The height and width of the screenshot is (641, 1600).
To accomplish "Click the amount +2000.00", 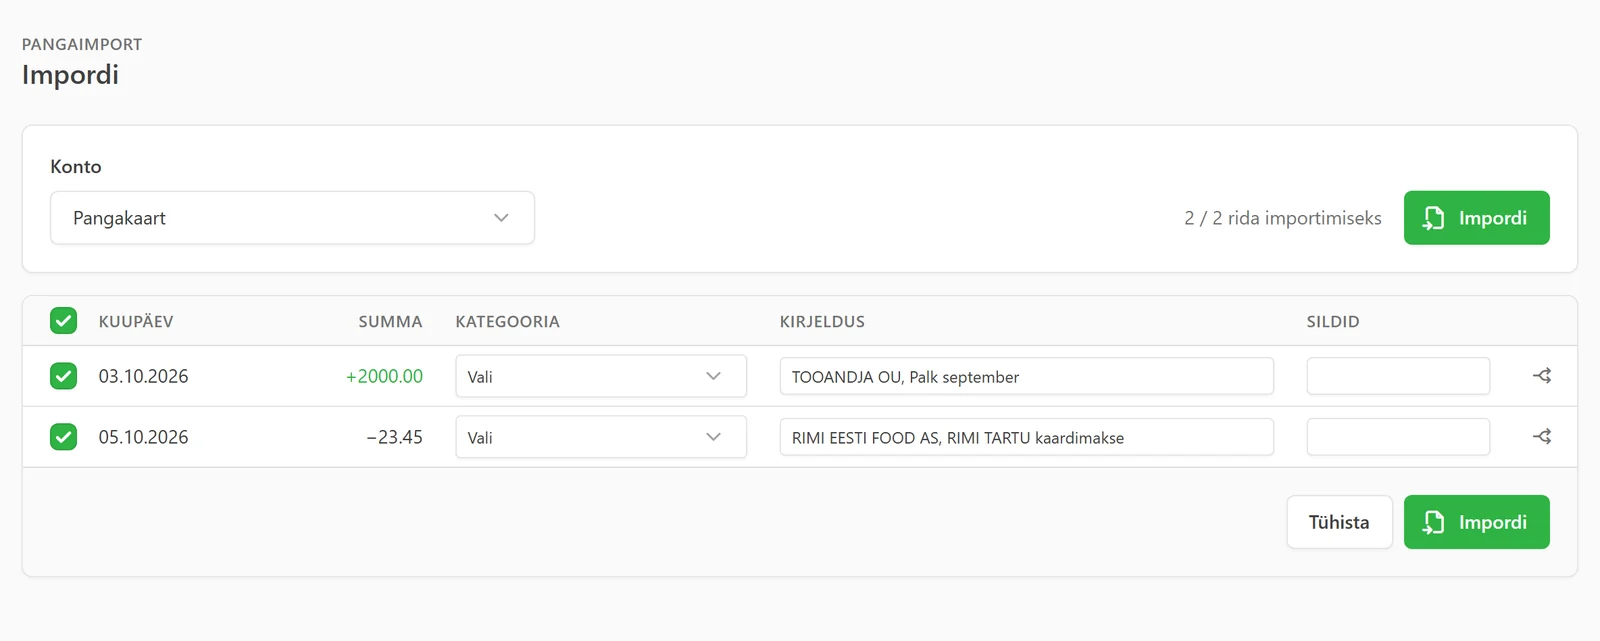I will 384,376.
